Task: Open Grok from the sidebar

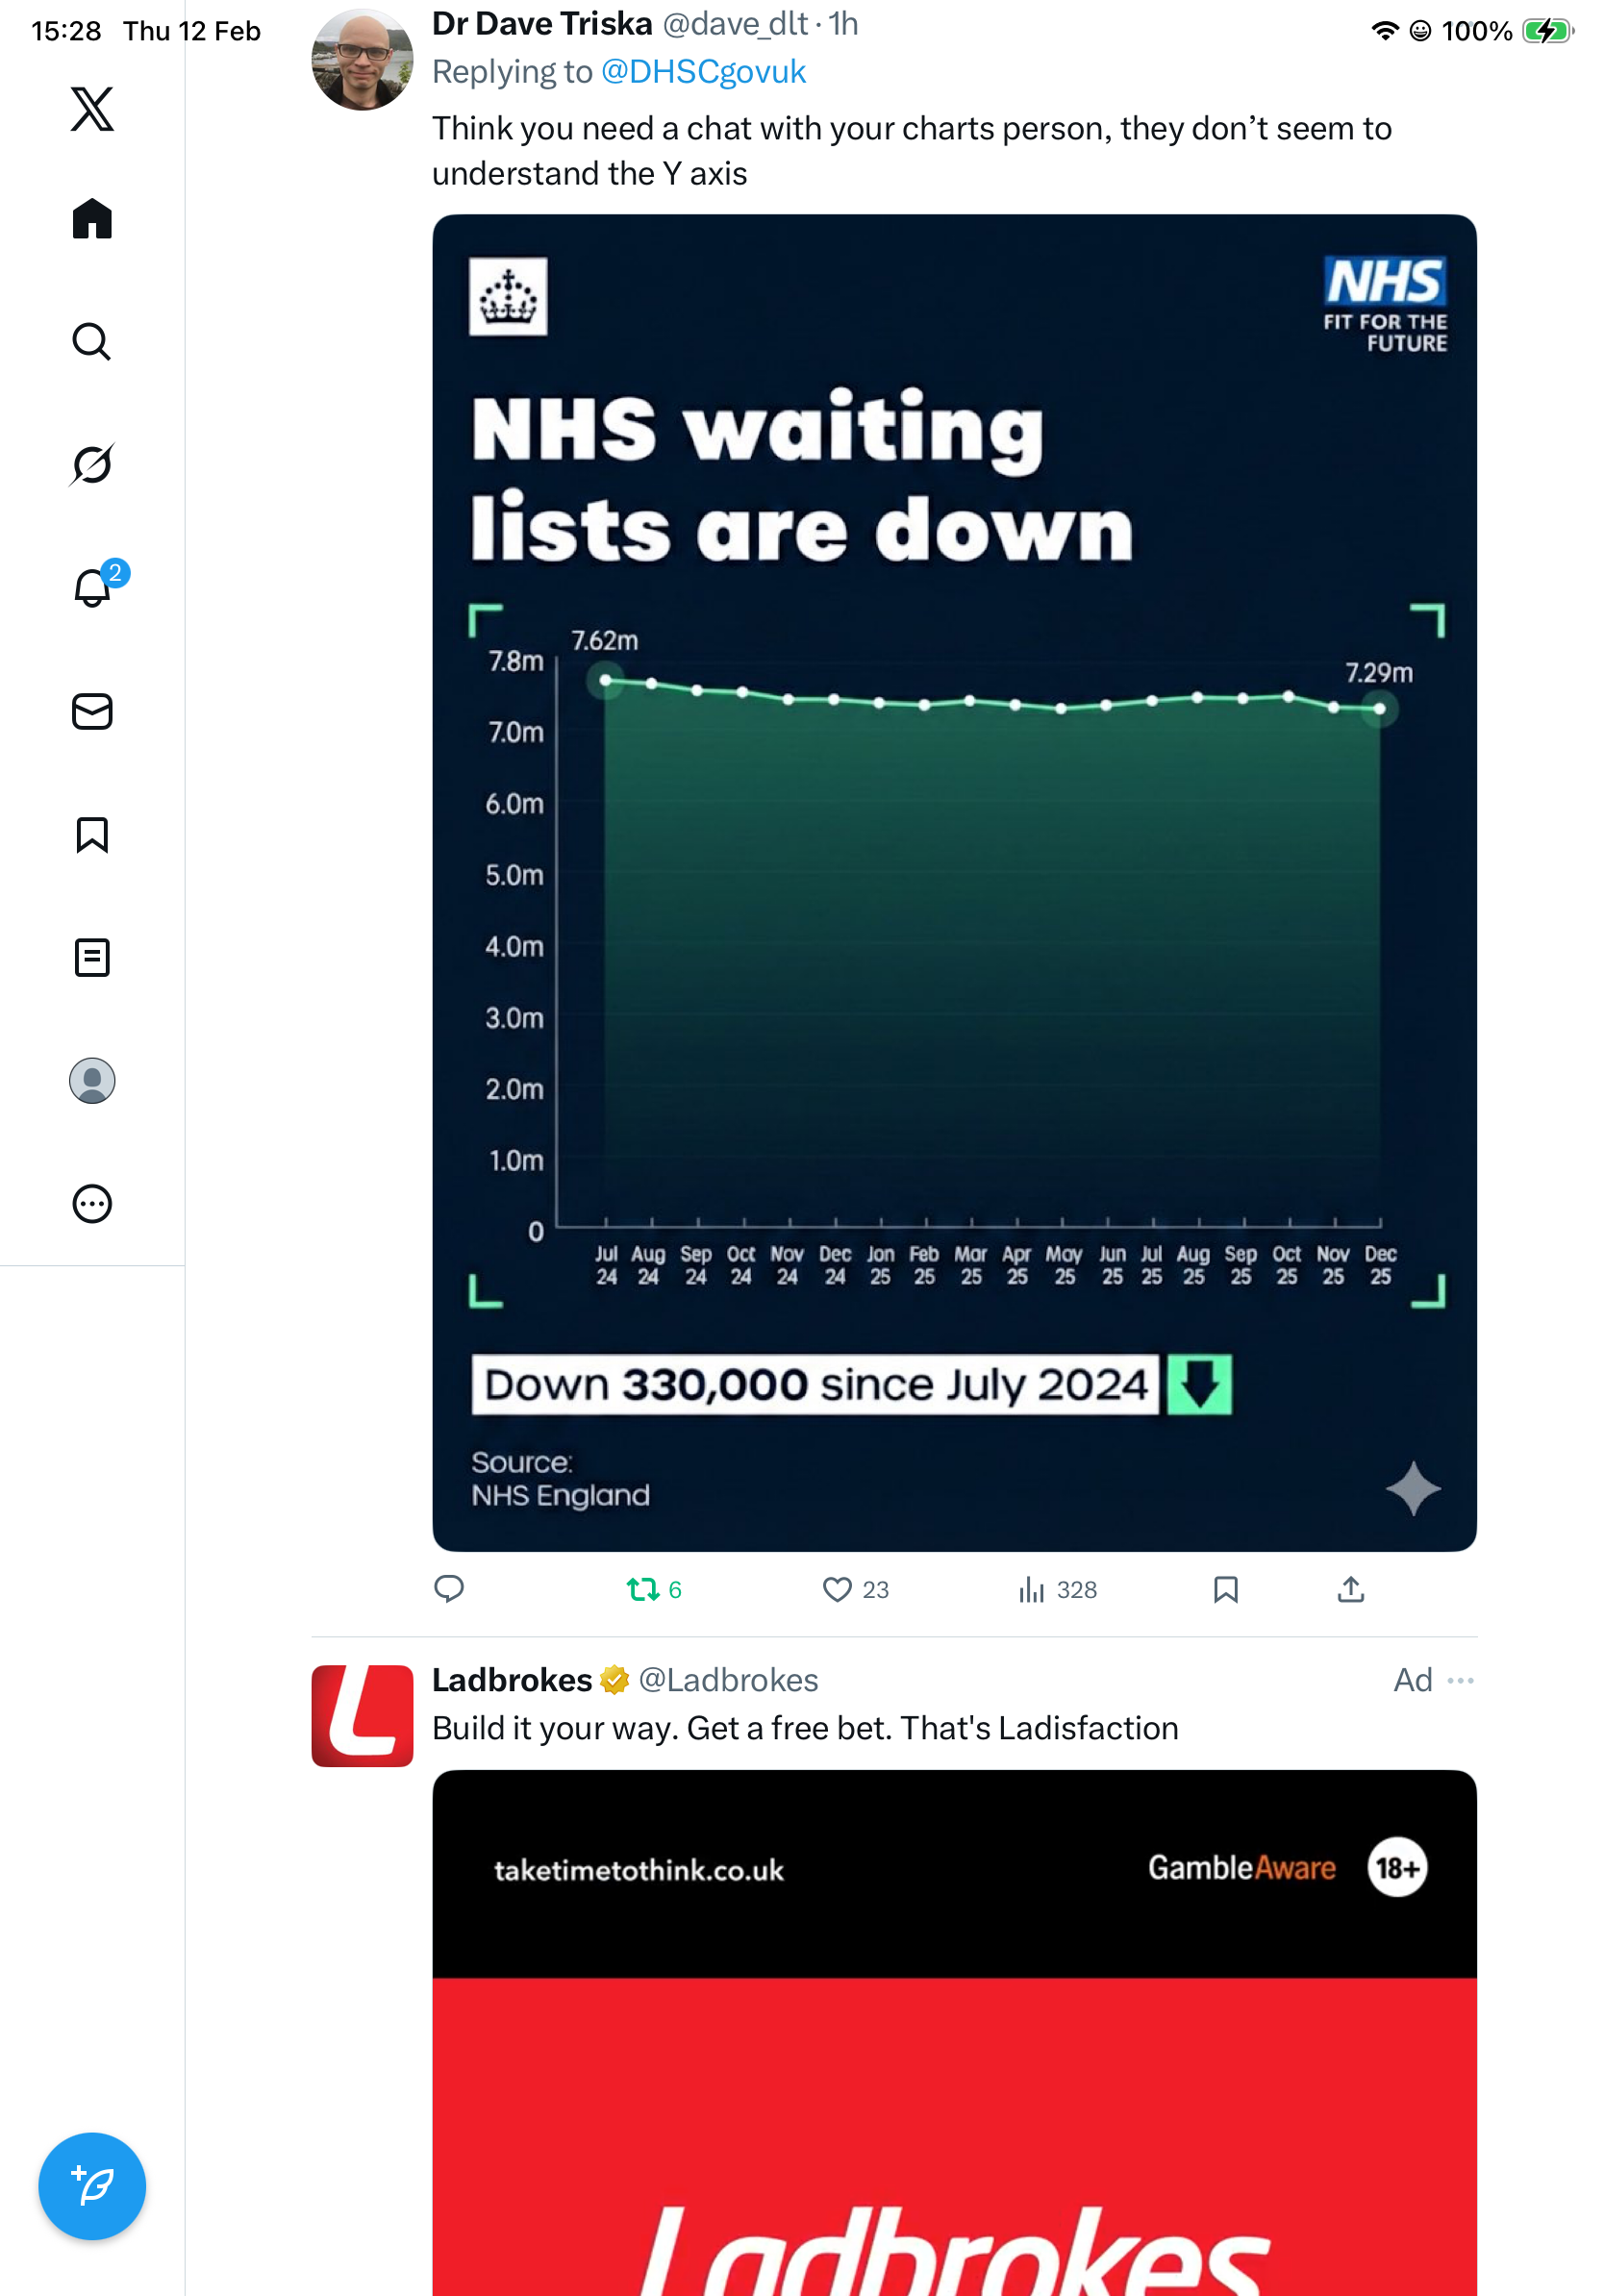Action: 92,464
